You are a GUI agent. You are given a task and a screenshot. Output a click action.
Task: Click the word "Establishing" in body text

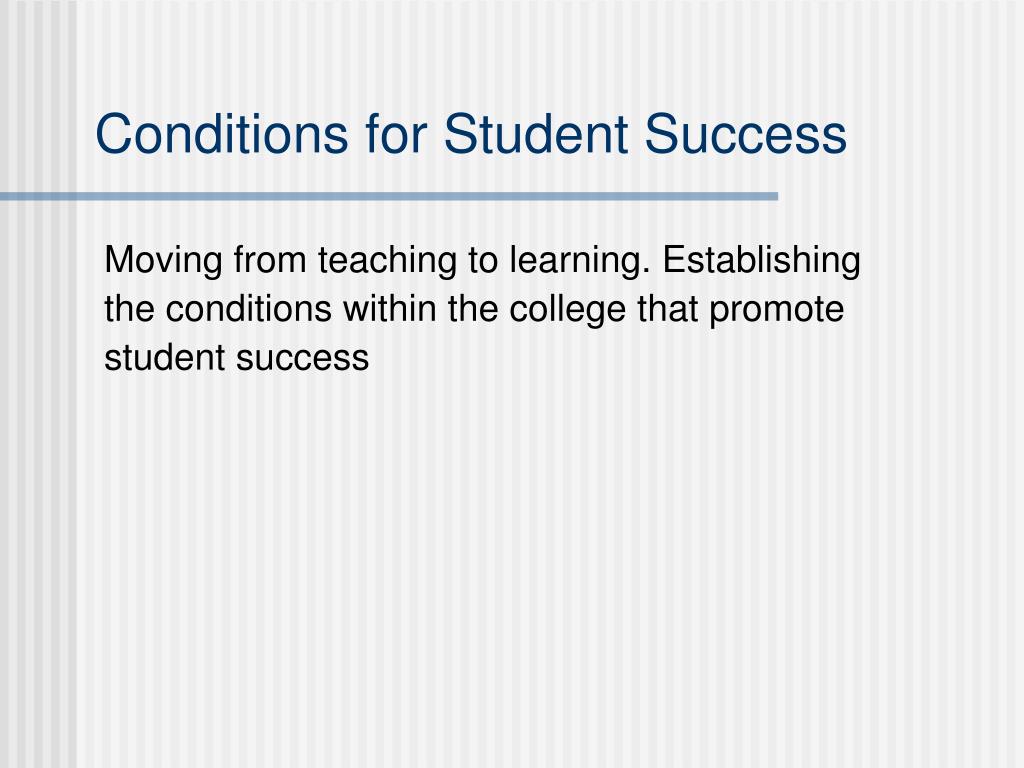761,261
